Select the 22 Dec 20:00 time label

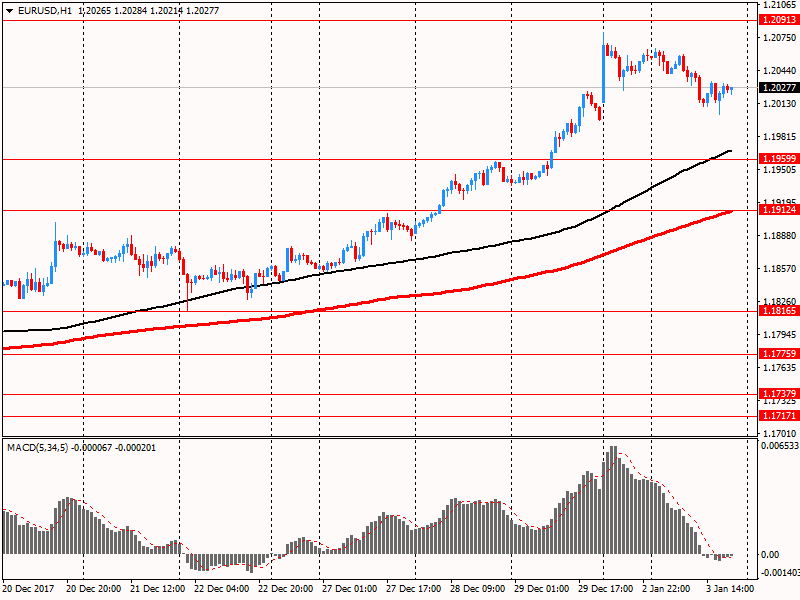pyautogui.click(x=286, y=589)
